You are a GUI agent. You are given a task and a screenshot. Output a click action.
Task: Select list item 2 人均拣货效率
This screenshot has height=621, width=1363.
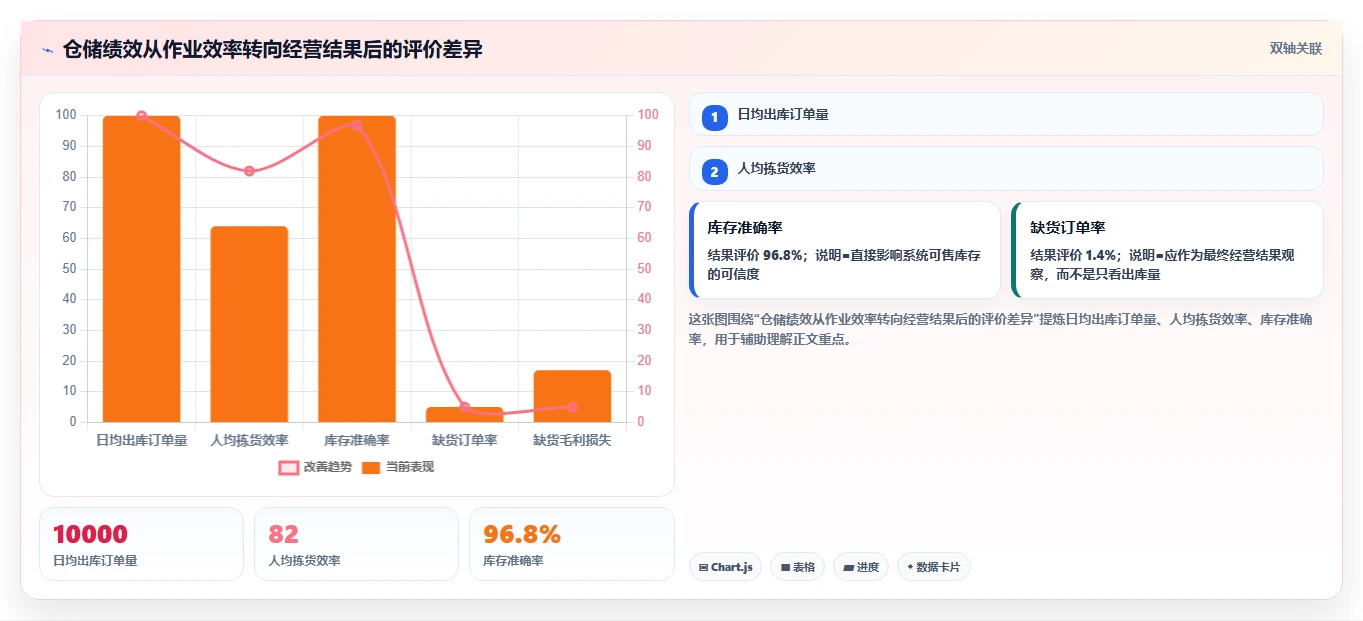click(1006, 169)
